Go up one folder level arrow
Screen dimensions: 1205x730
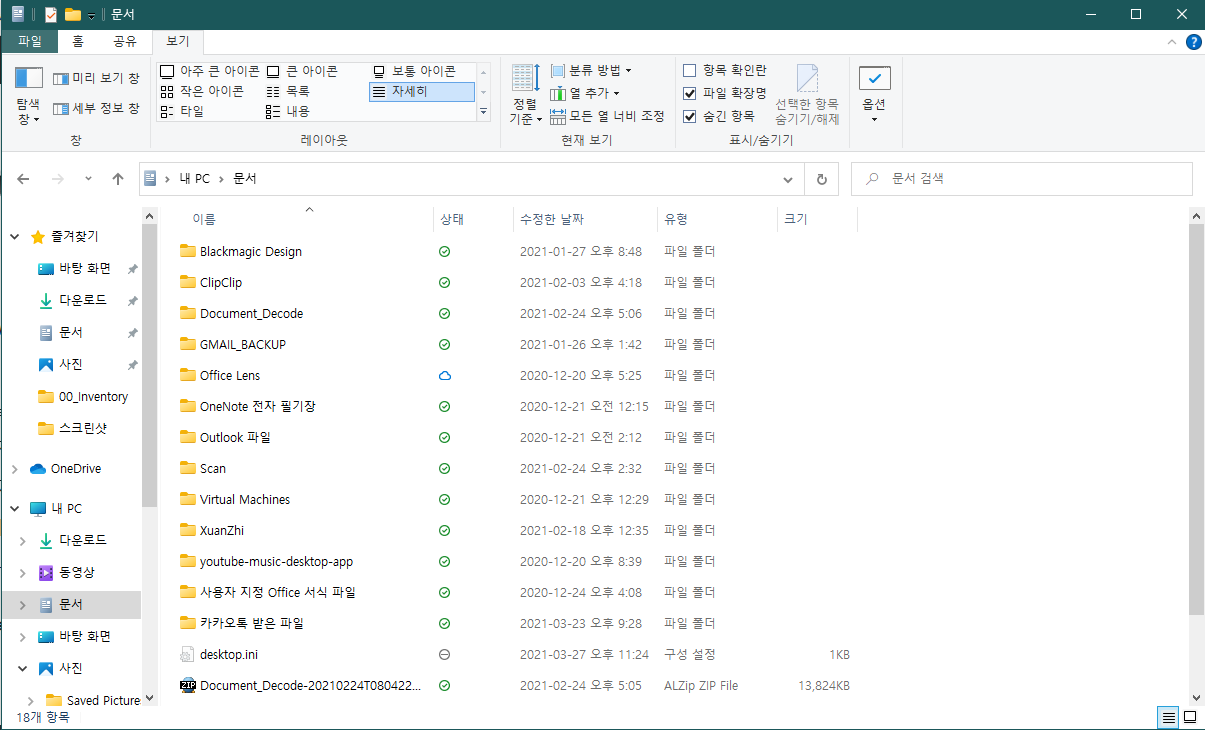(118, 179)
